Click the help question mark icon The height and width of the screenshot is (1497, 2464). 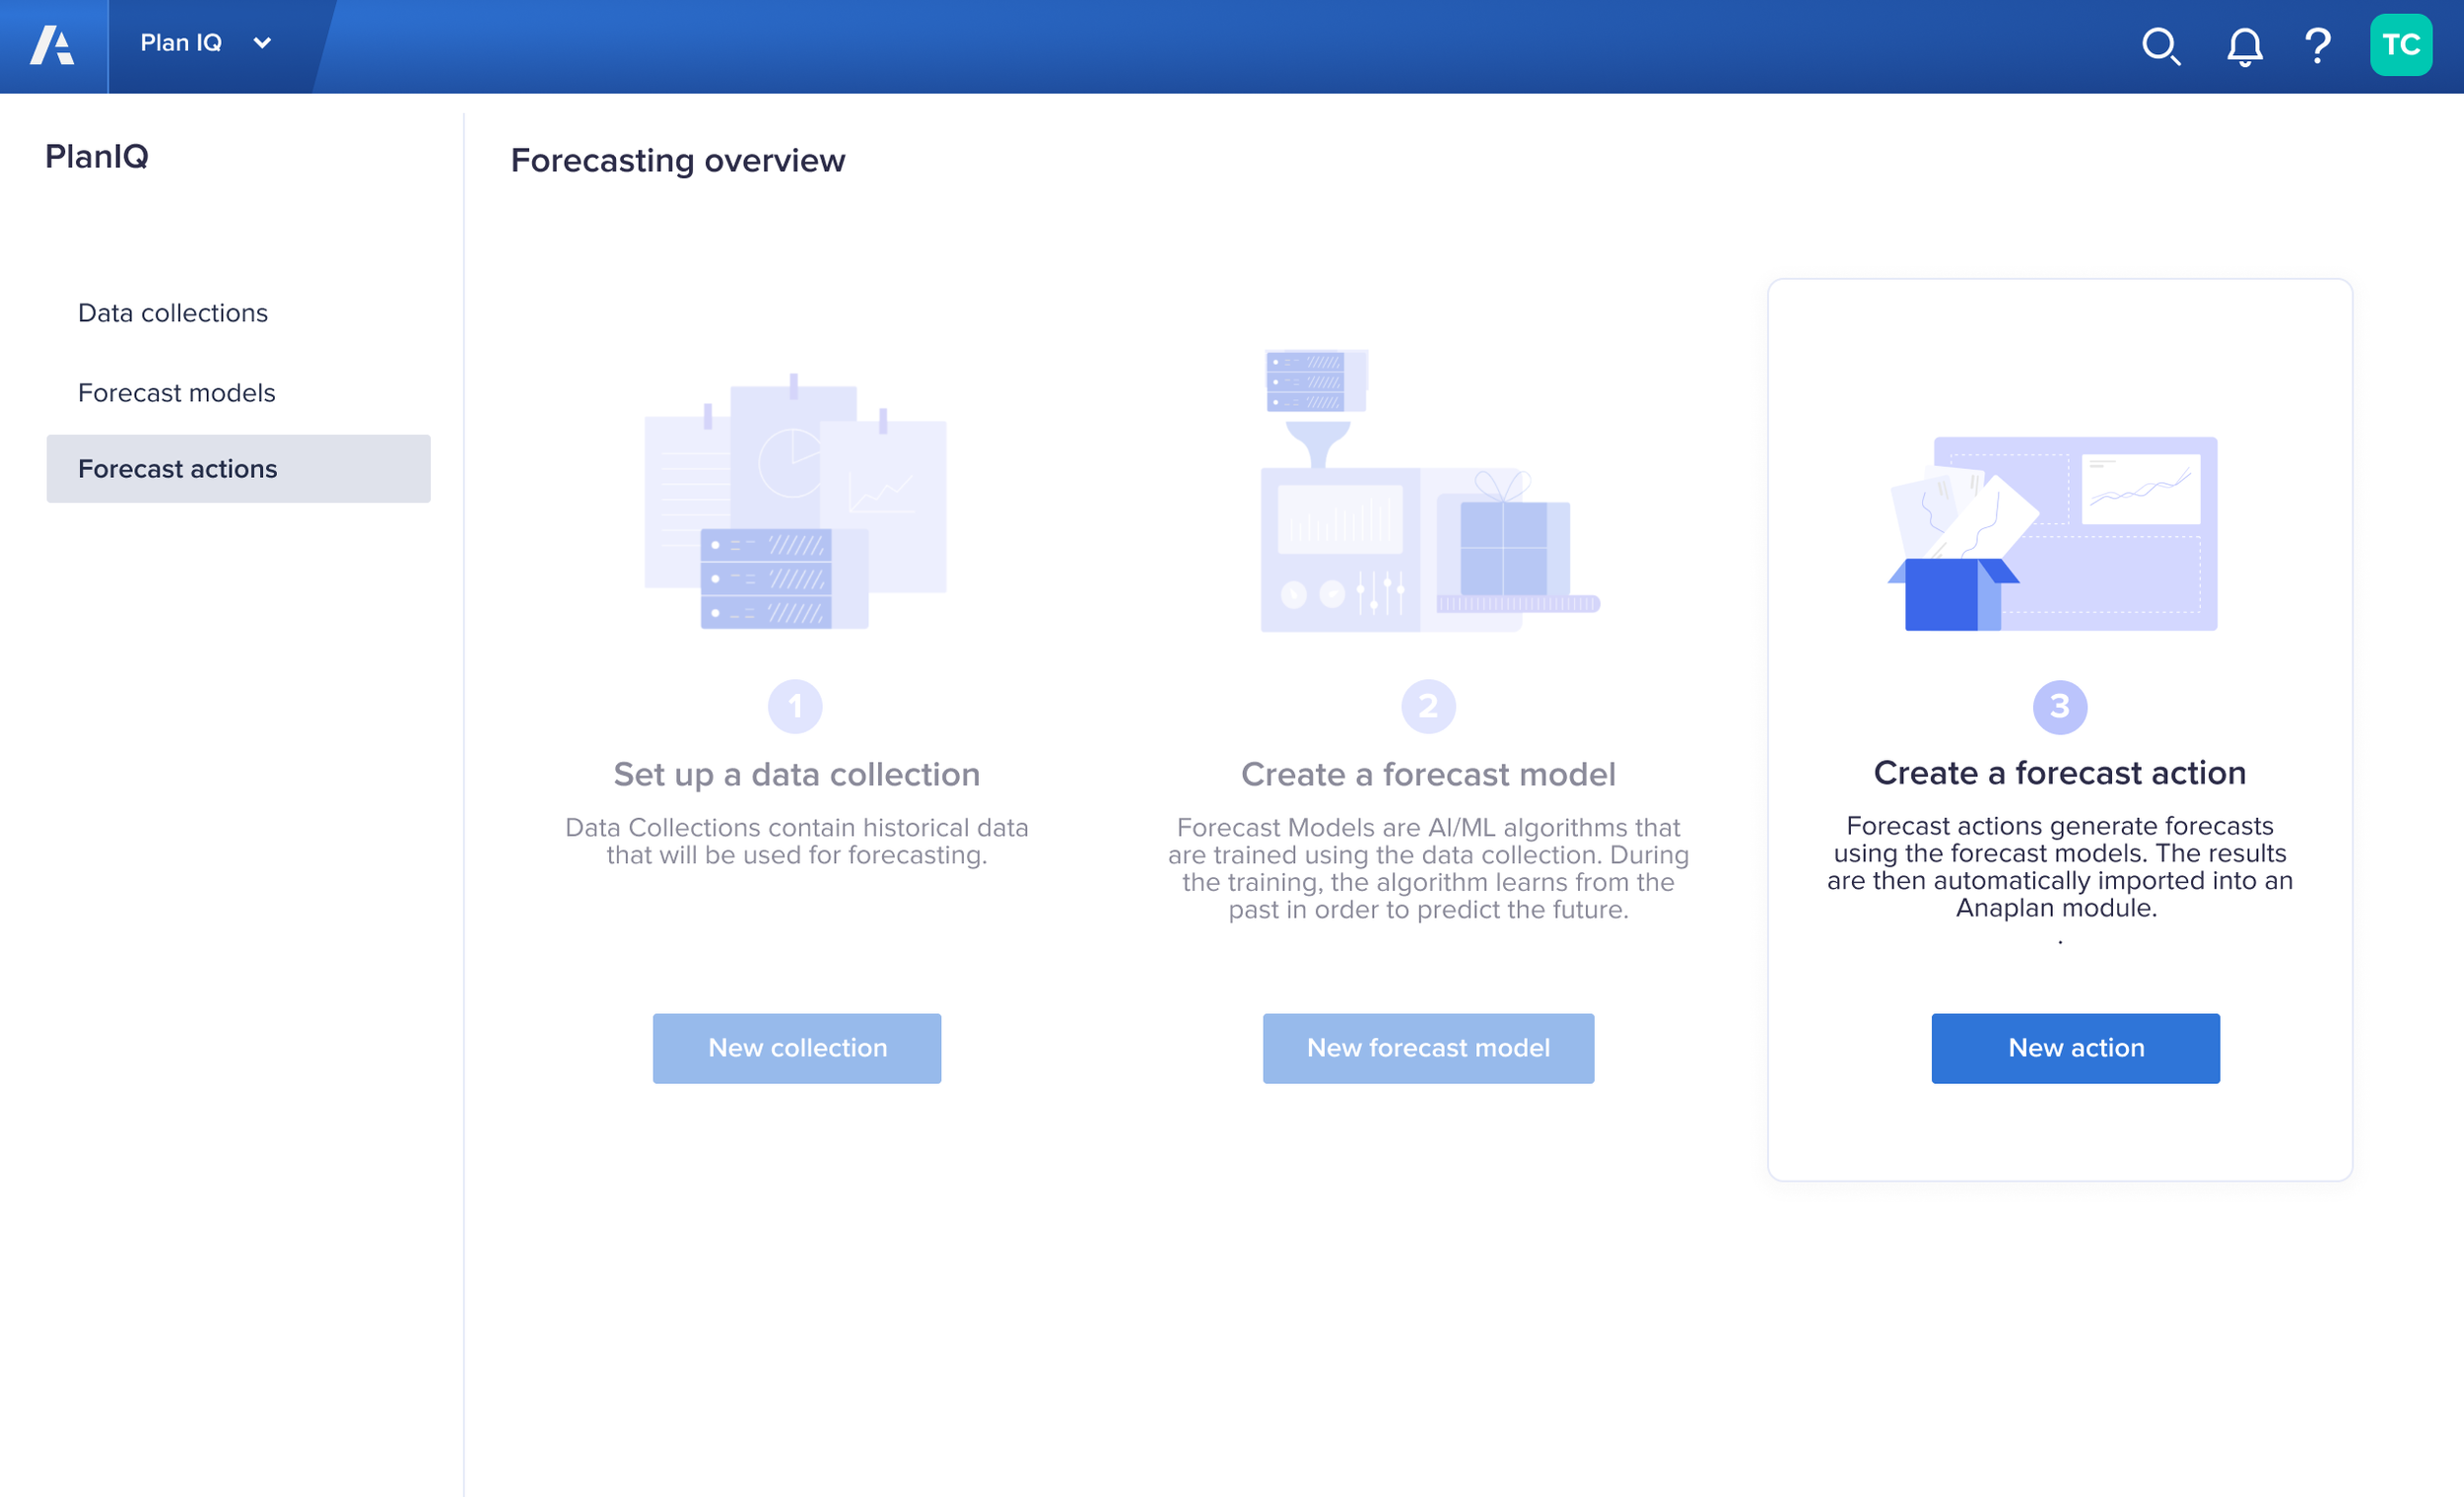2317,46
